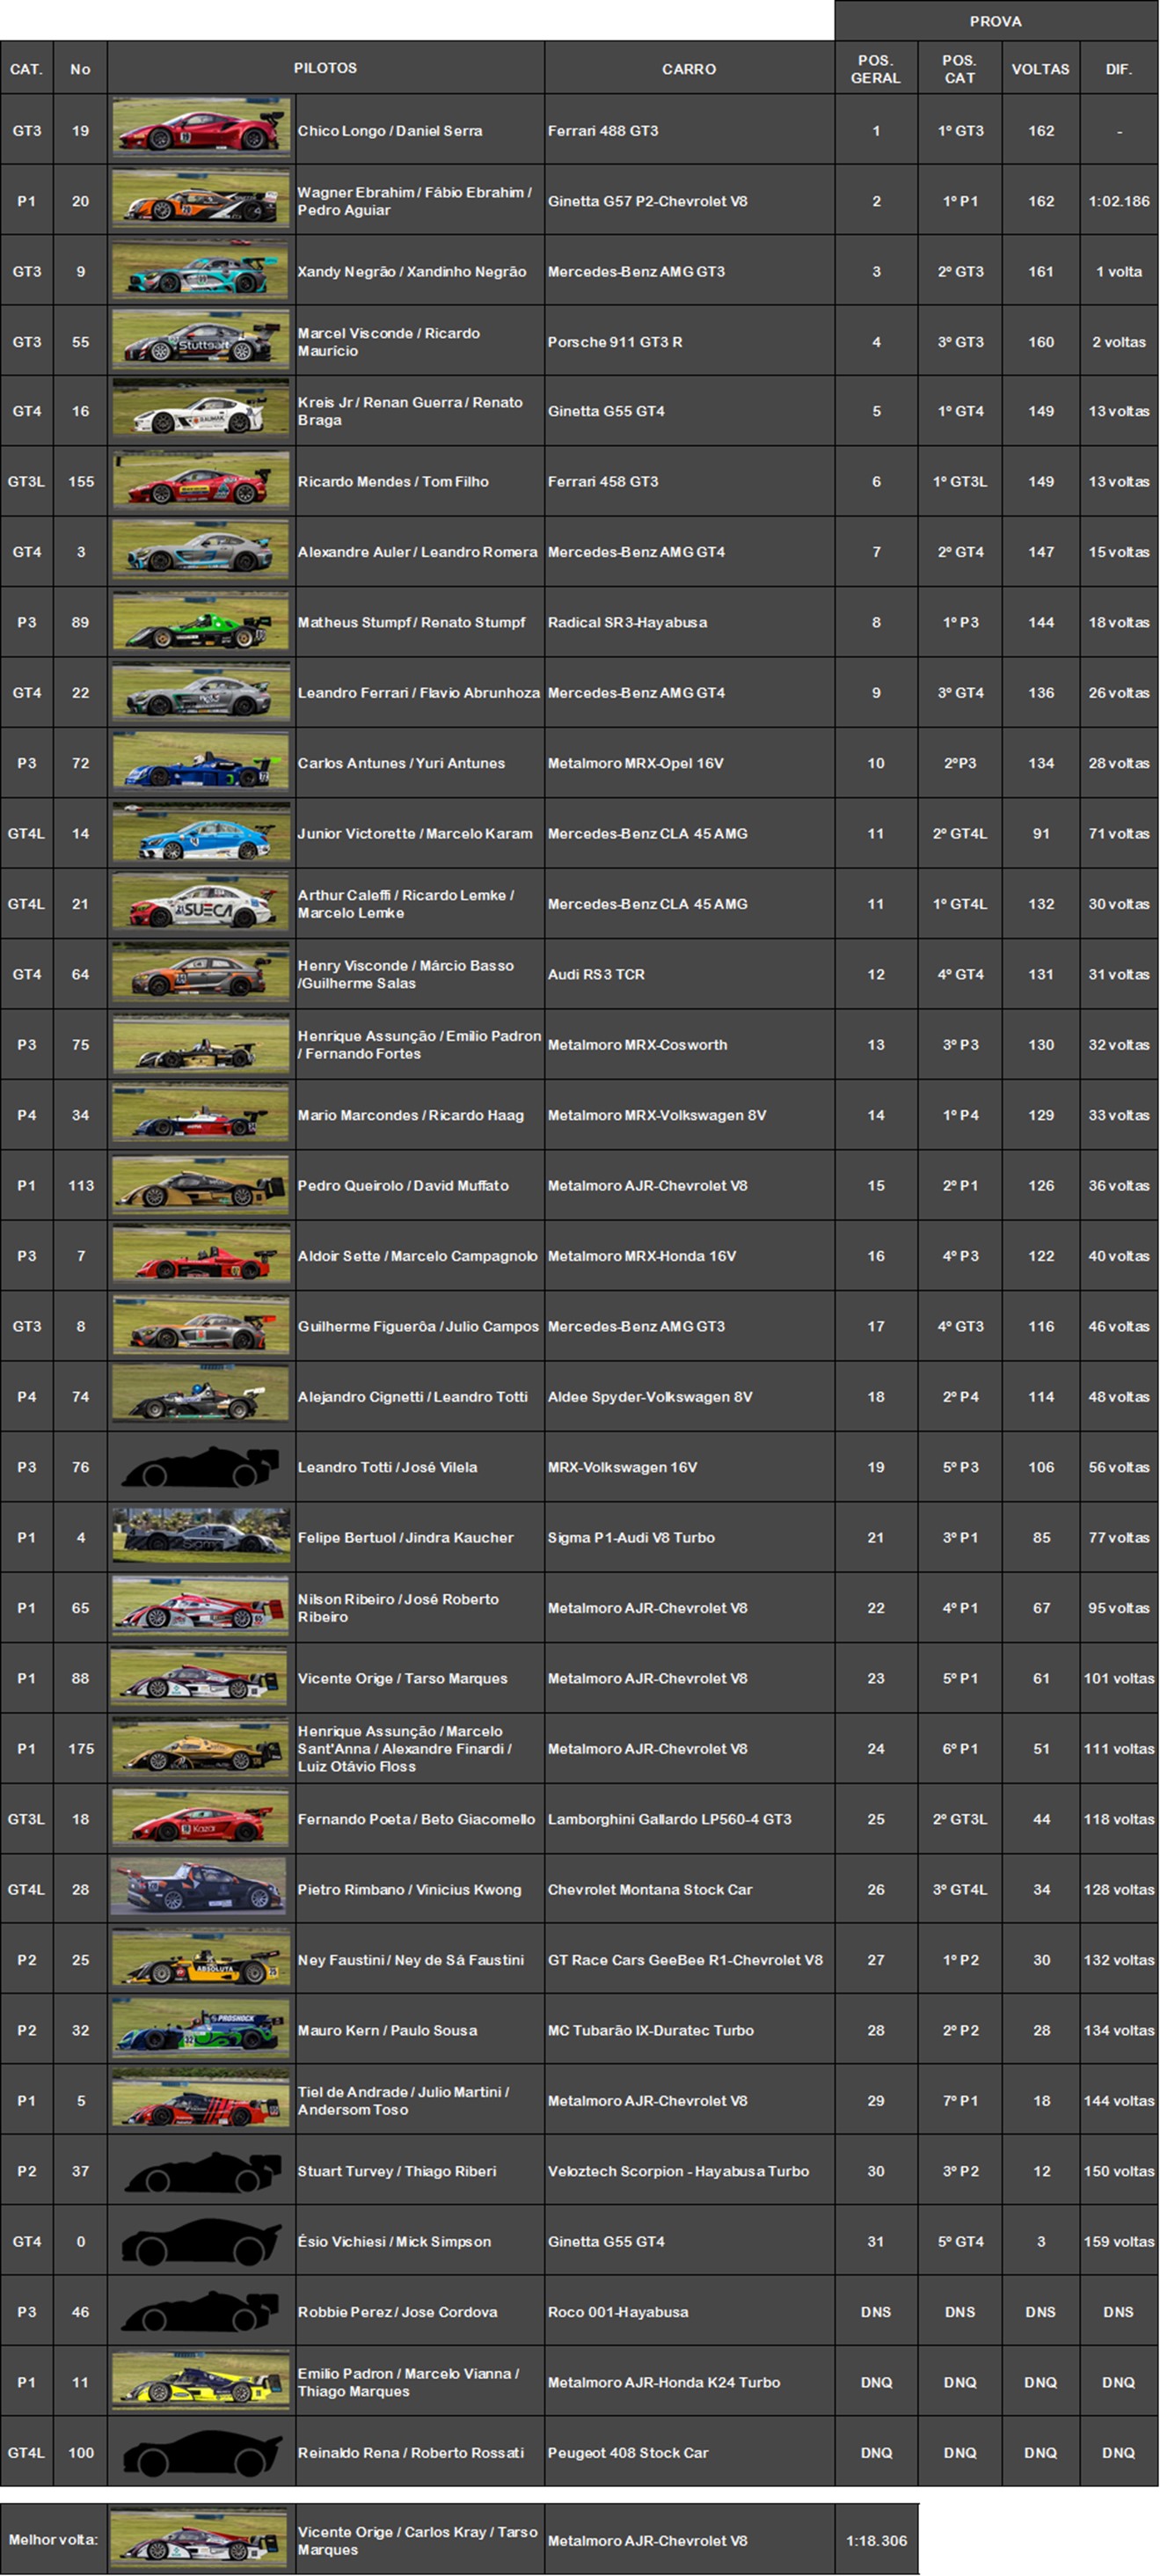The width and height of the screenshot is (1160, 2576).
Task: Click the PILOTOS column header
Action: 326,68
